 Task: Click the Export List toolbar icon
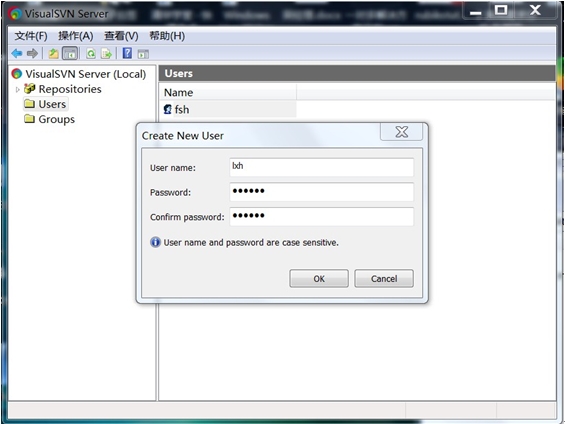click(x=106, y=54)
